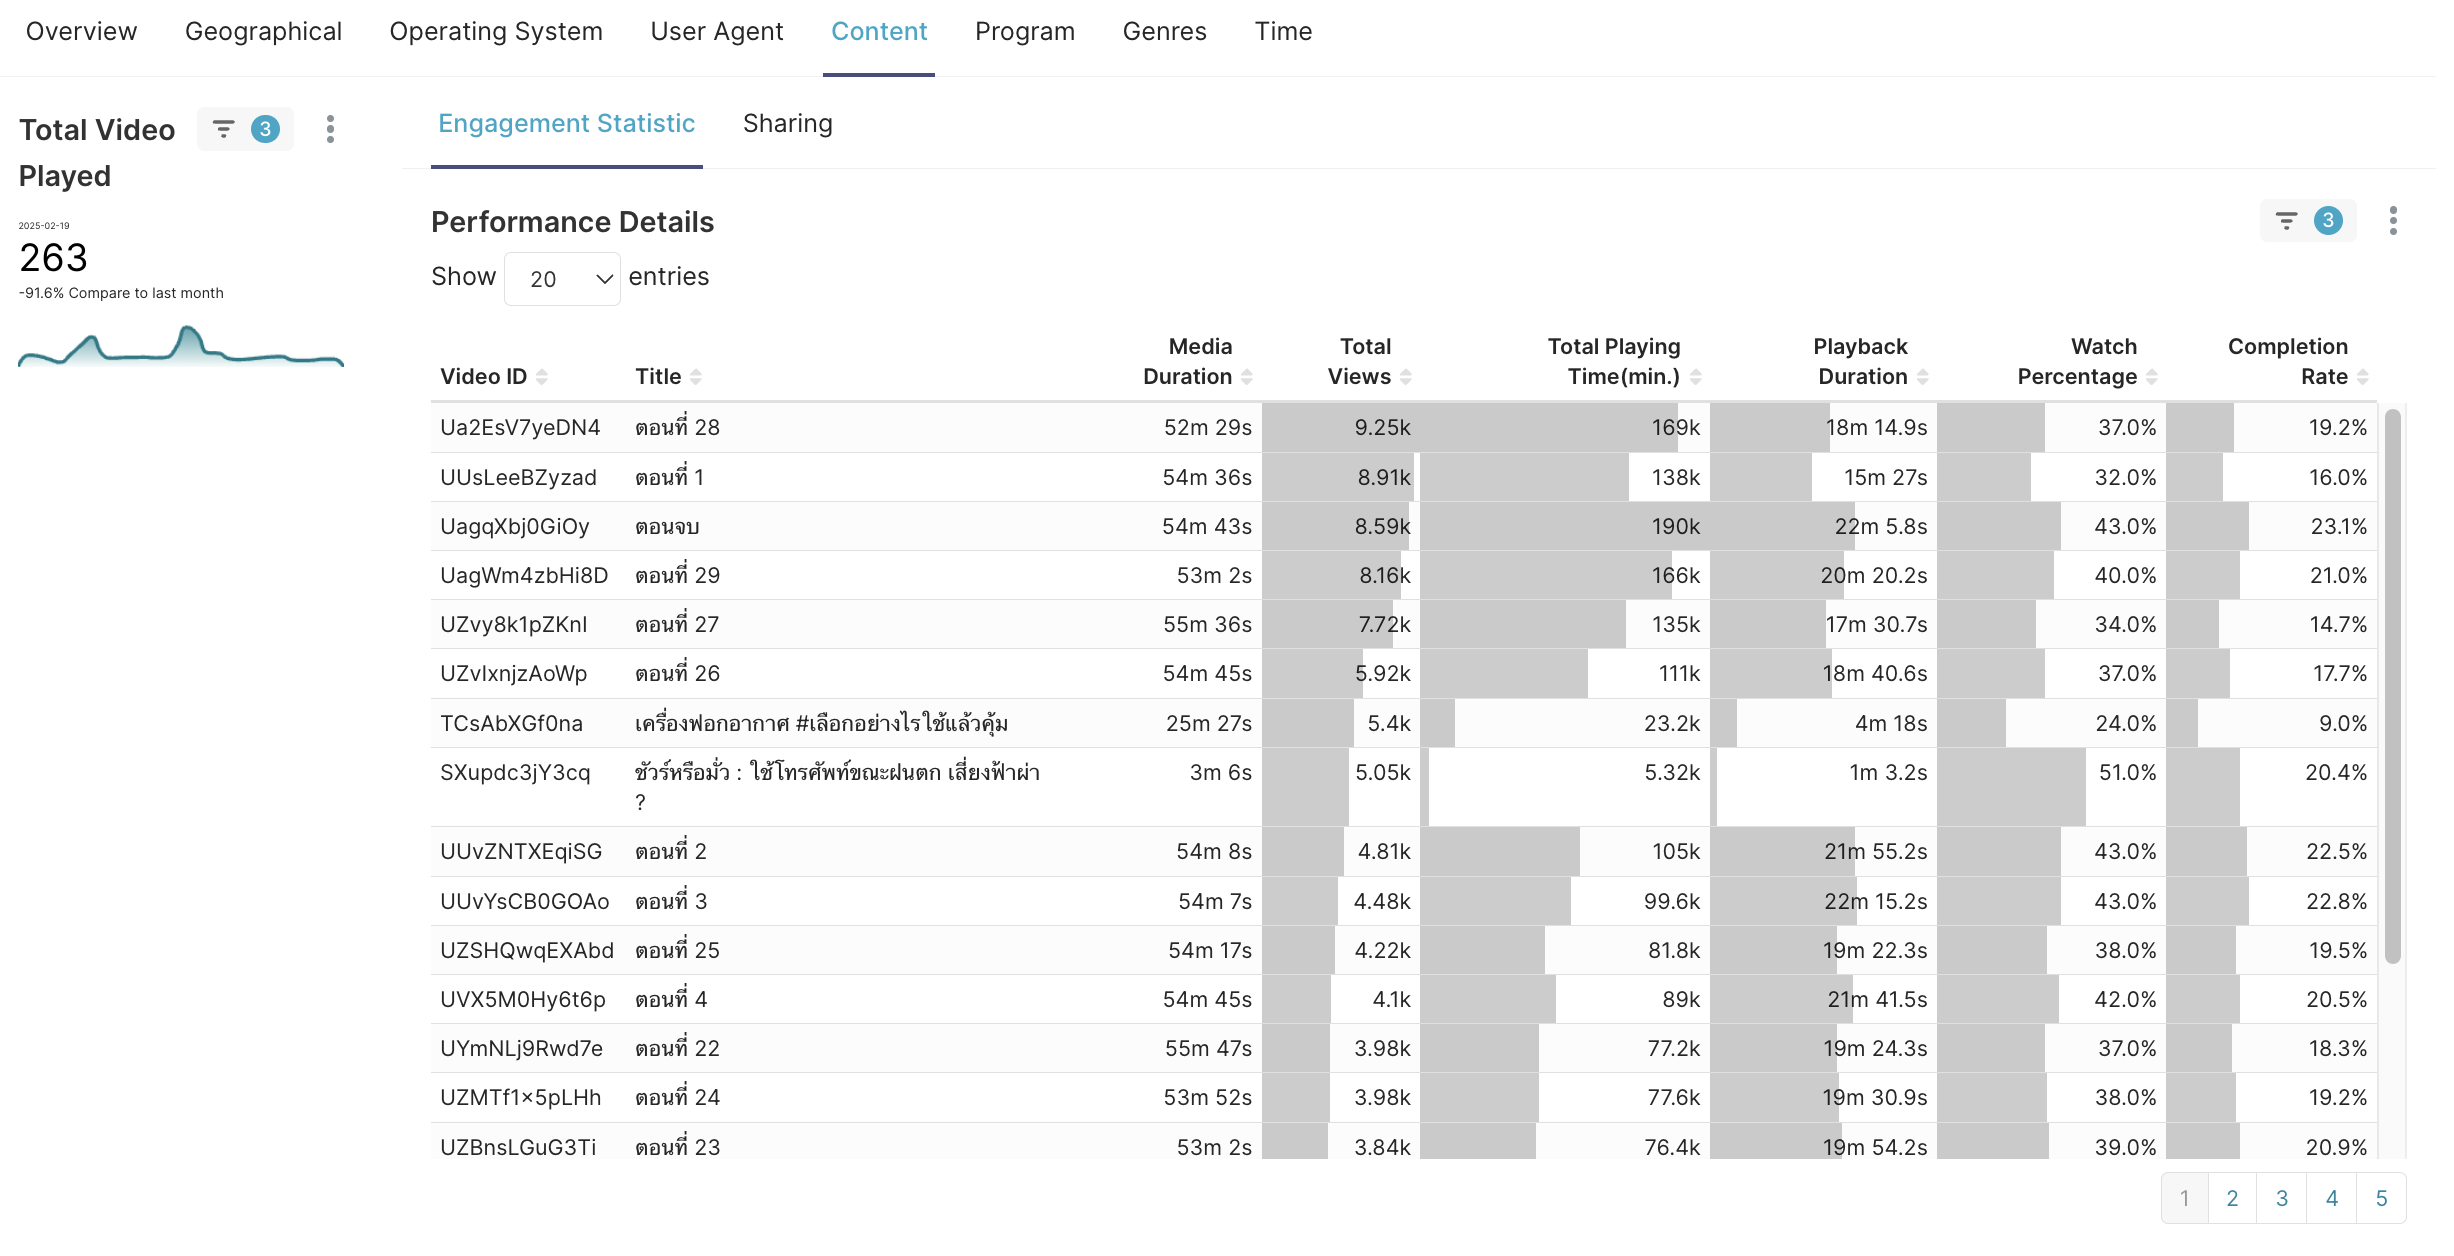Select the Content tab
Screen dimensions: 2454x1256
[x=879, y=32]
